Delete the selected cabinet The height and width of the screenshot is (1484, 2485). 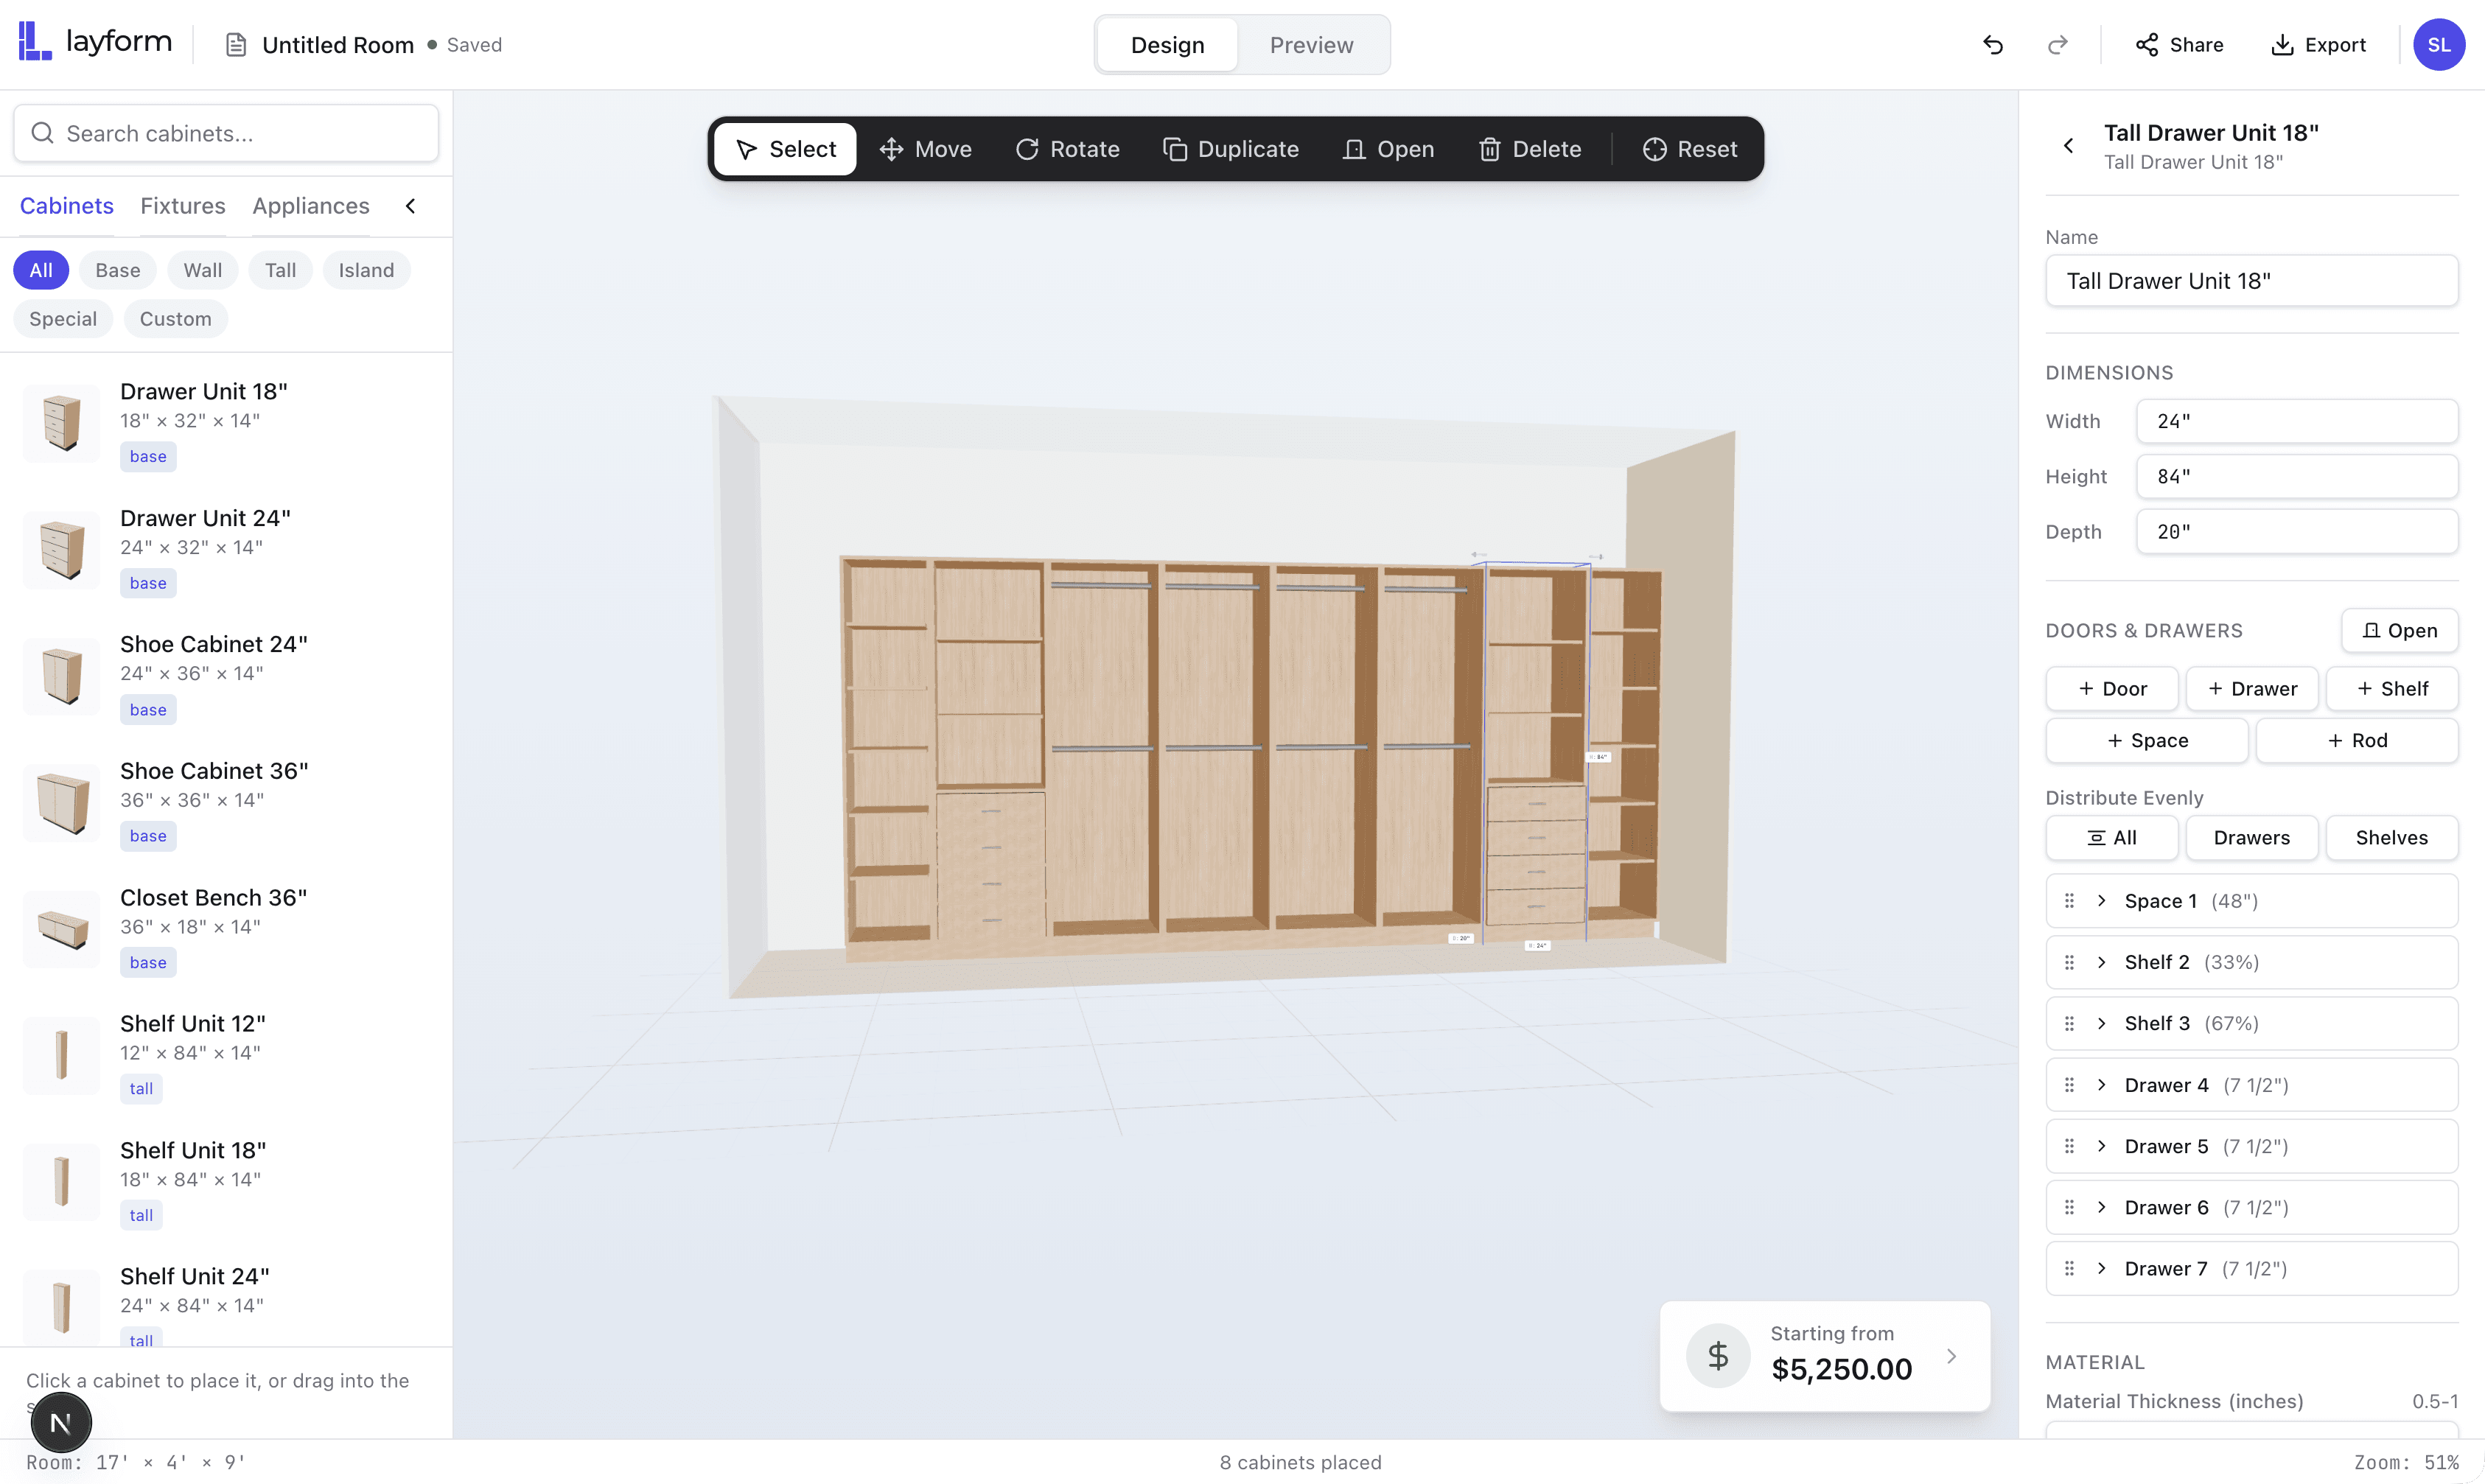1530,149
